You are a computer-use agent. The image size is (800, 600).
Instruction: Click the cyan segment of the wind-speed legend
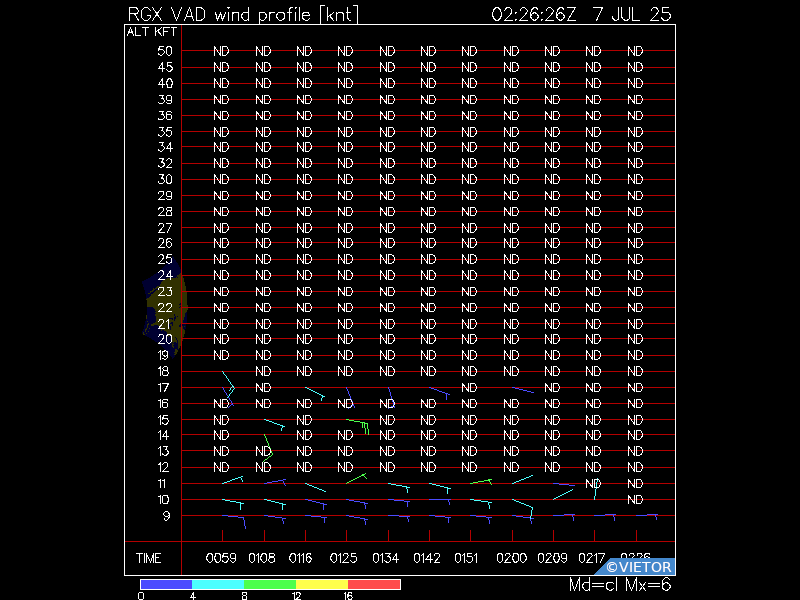click(218, 584)
